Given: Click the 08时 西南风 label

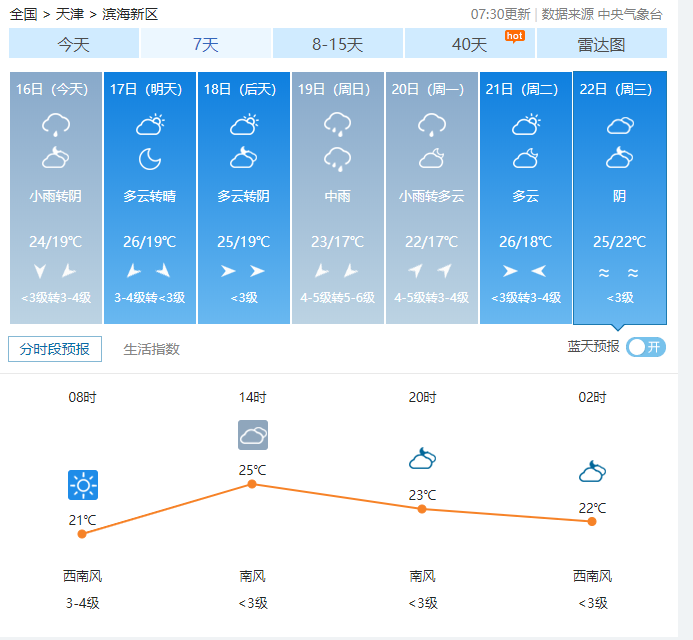Looking at the screenshot, I should [83, 576].
